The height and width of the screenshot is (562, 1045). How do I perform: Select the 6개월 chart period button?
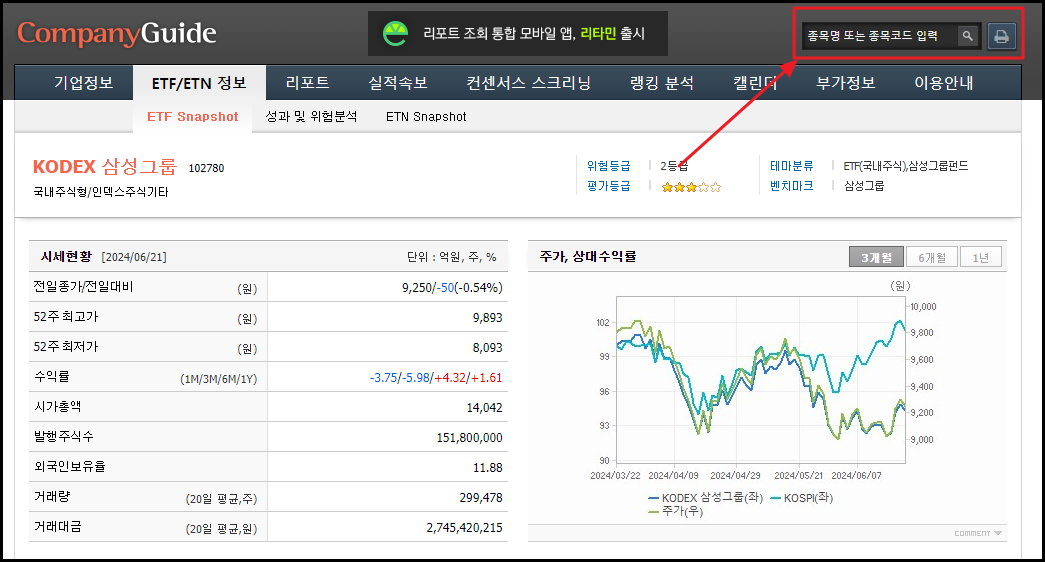(x=932, y=257)
